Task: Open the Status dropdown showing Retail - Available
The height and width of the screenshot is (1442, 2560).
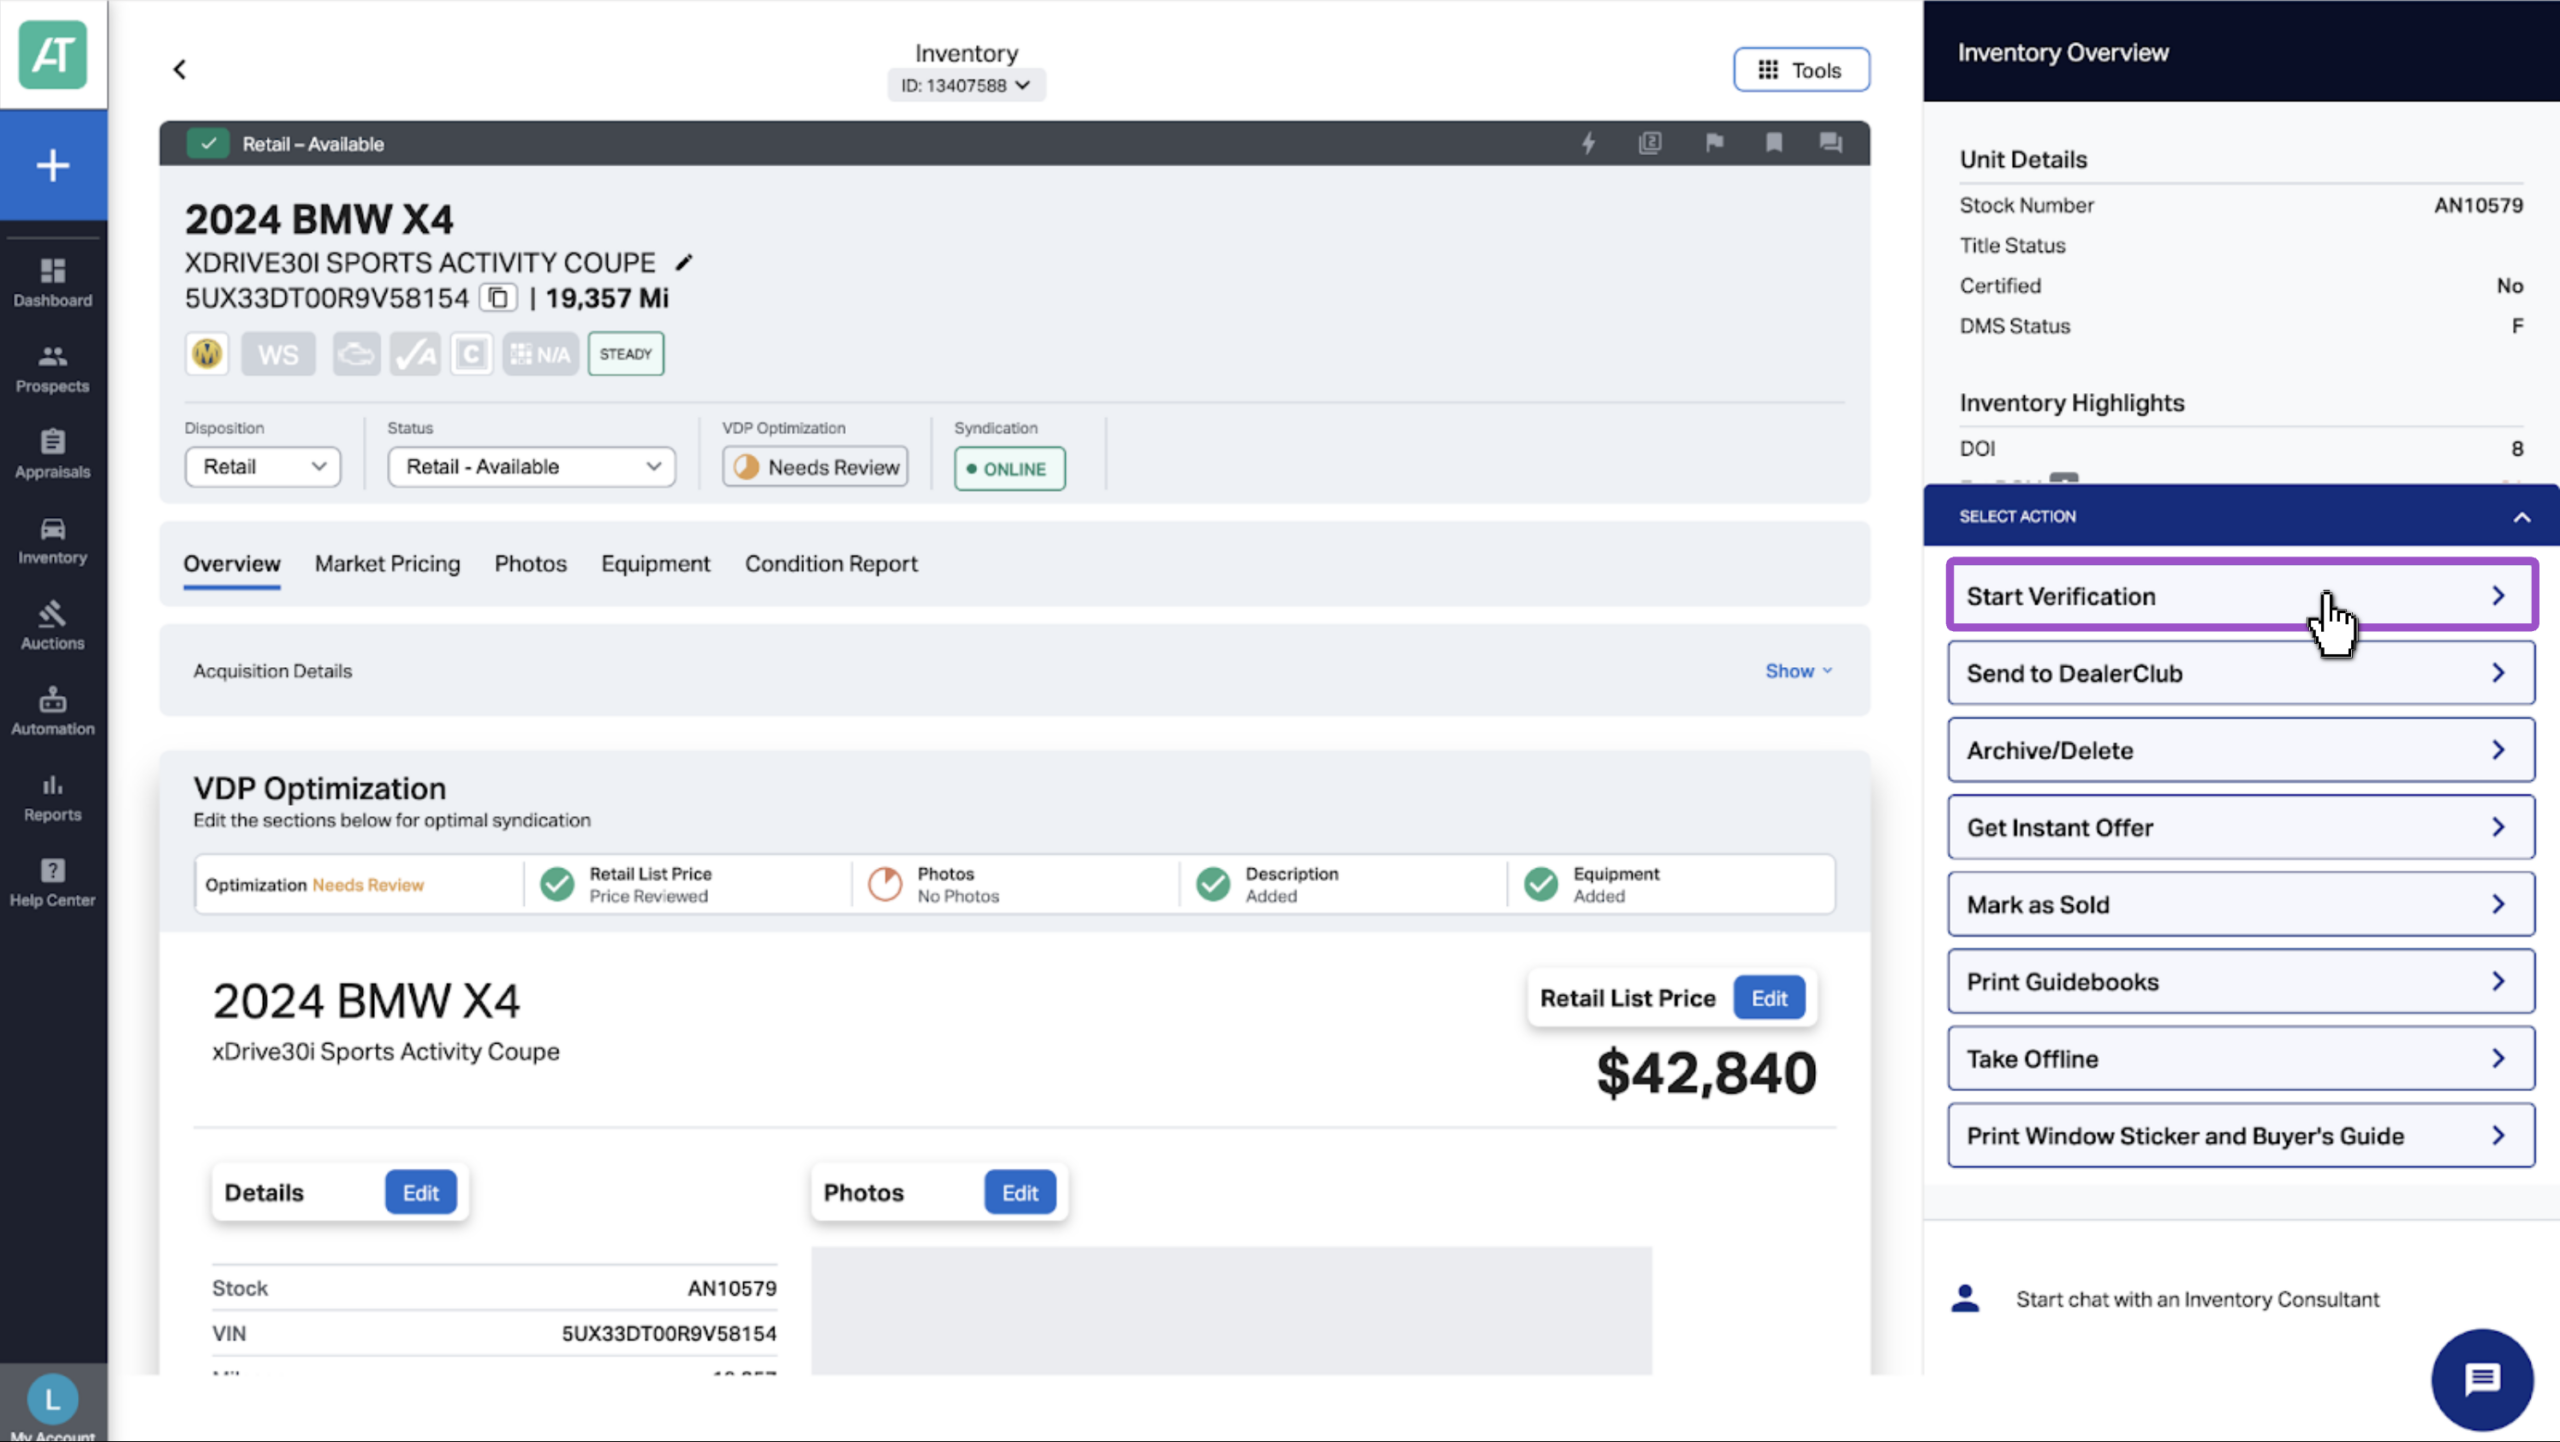Action: tap(532, 467)
